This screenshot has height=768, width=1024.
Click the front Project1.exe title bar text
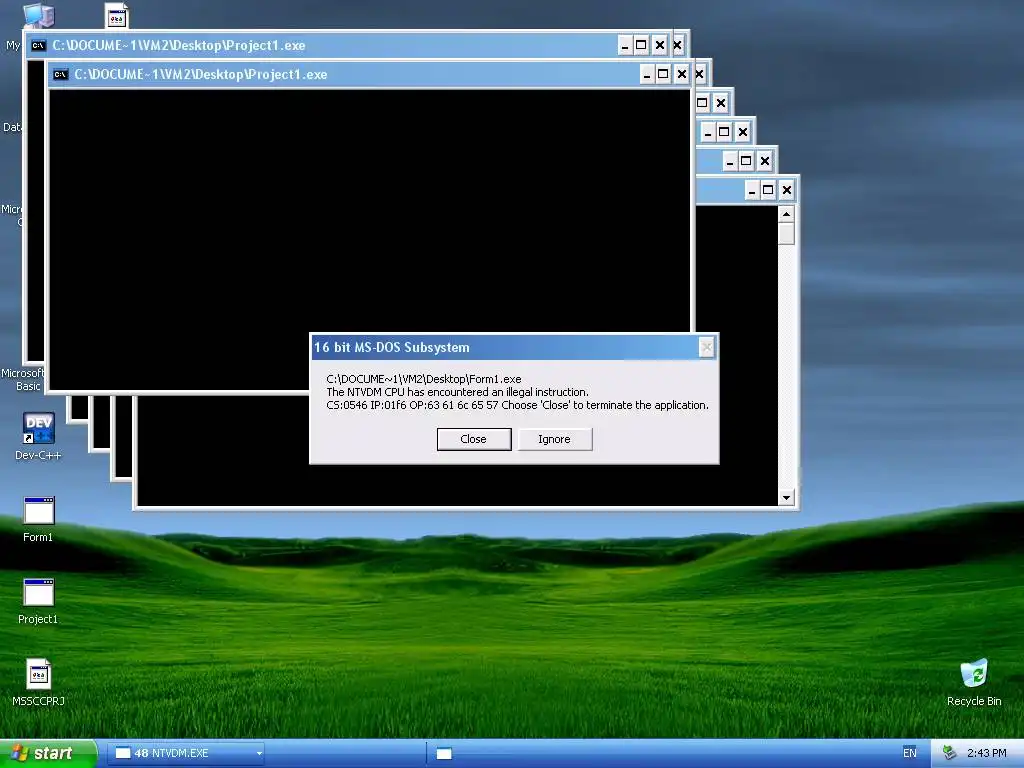point(200,74)
